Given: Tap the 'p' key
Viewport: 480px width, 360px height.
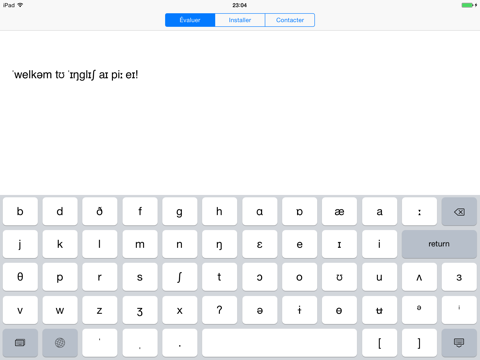Looking at the screenshot, I should (x=60, y=277).
